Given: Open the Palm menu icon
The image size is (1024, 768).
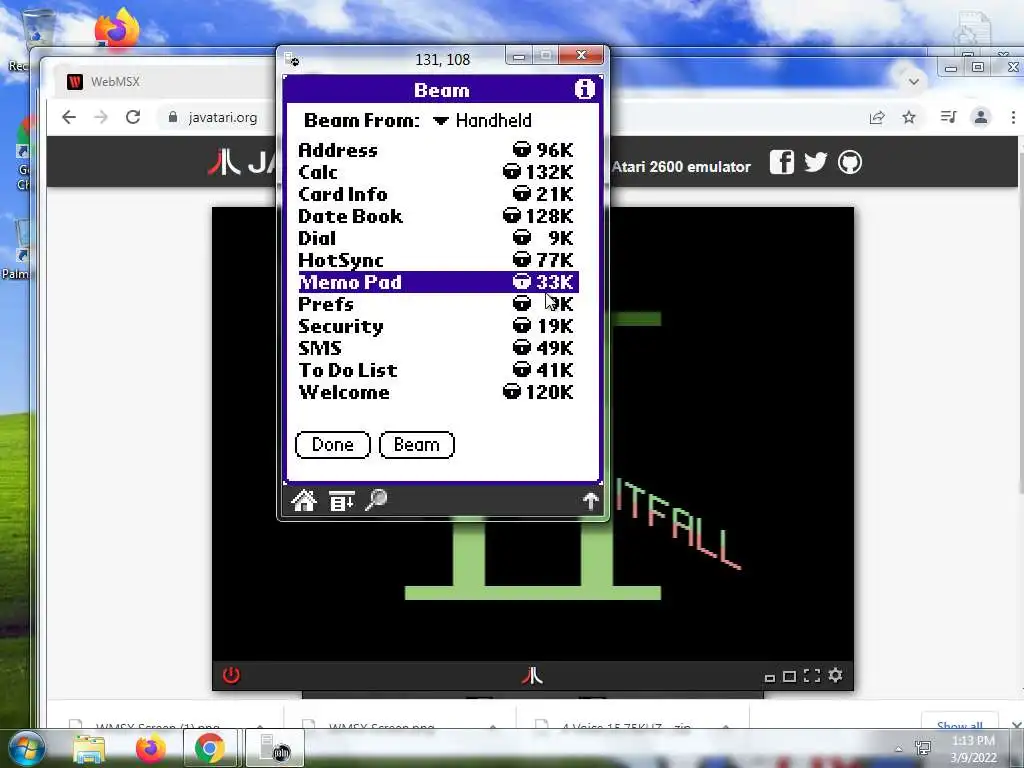Looking at the screenshot, I should [x=342, y=501].
